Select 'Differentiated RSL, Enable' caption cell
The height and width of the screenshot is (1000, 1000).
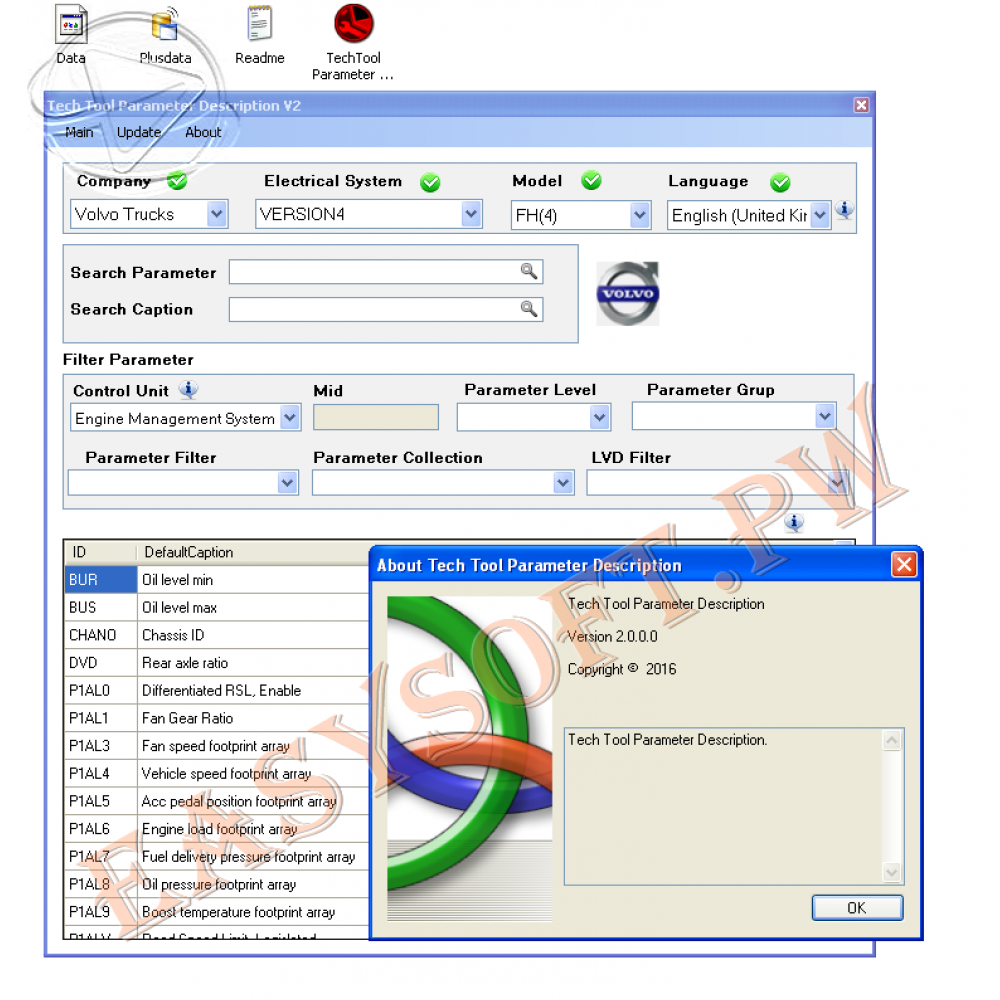tap(253, 690)
